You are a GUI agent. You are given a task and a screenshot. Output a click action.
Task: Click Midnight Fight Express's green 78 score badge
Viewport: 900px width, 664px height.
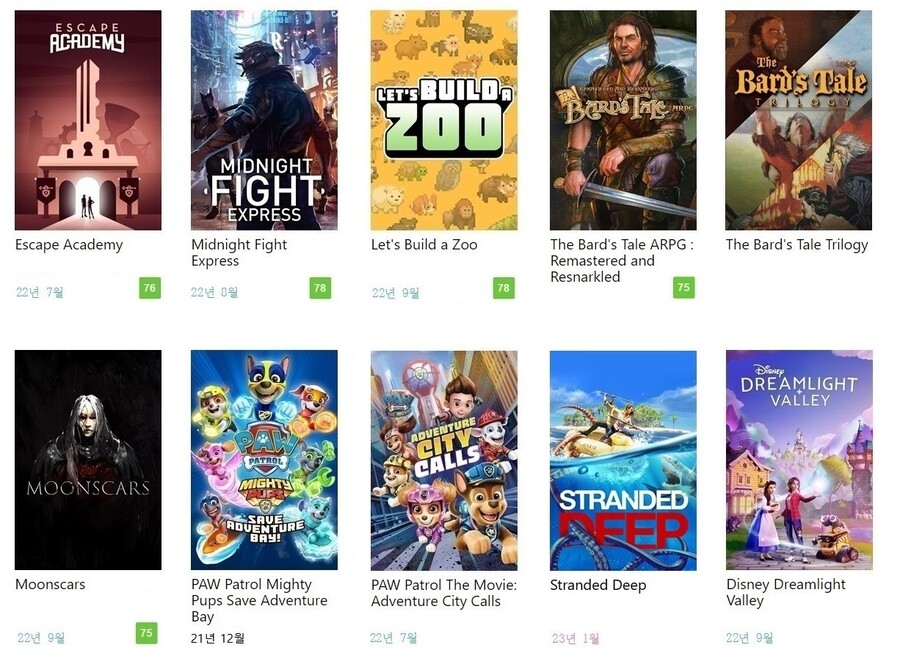coord(320,288)
